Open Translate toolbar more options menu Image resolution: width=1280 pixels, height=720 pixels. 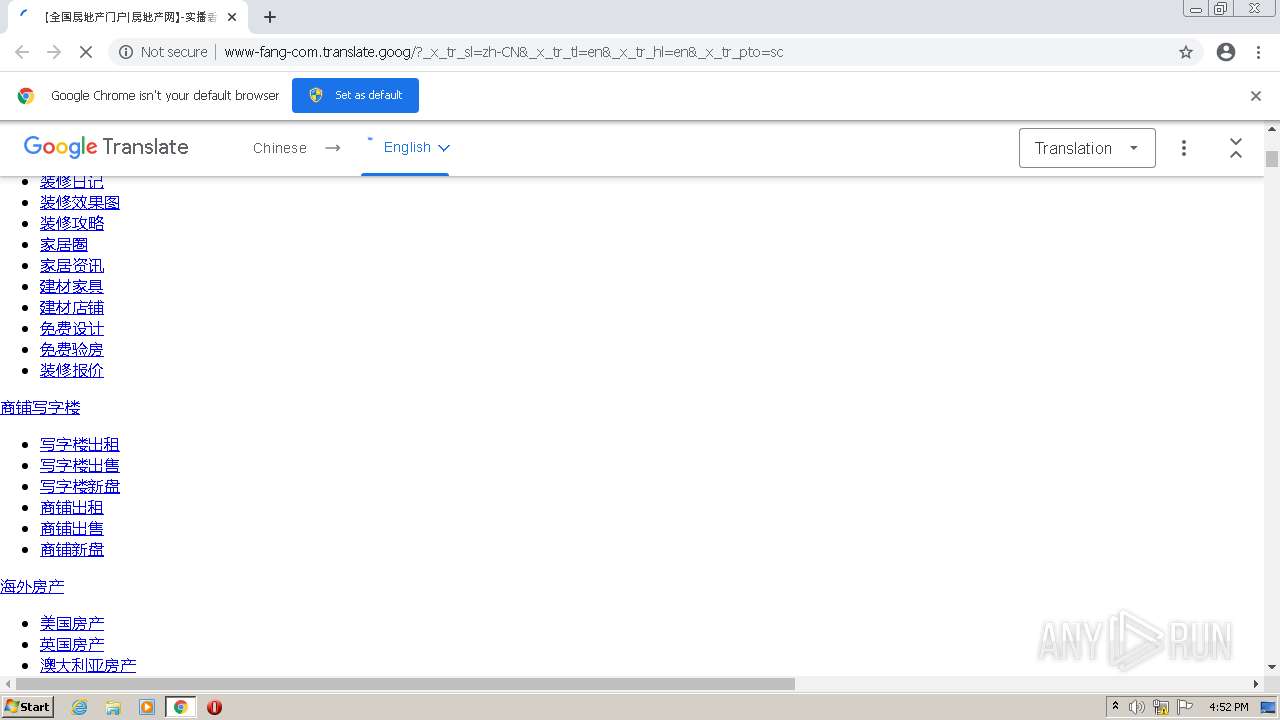coord(1184,148)
